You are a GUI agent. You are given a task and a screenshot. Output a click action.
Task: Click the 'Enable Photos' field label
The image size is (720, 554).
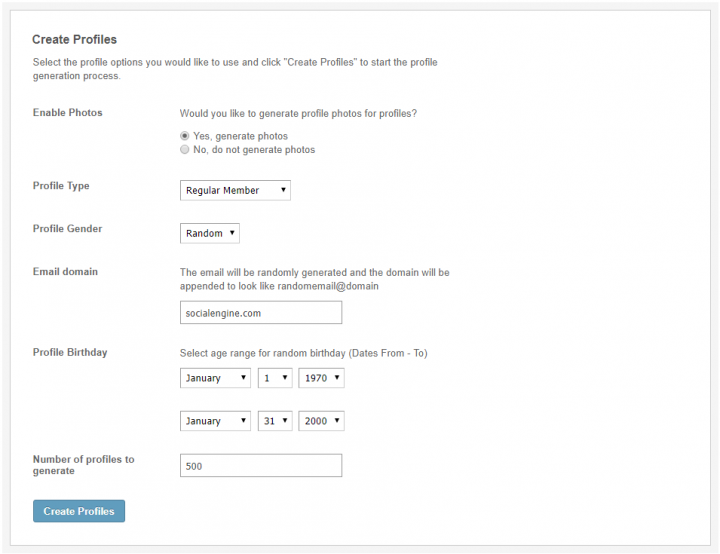pyautogui.click(x=68, y=113)
